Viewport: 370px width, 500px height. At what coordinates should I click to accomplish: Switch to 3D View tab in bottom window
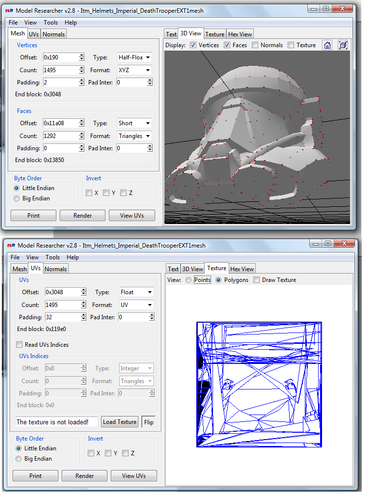pyautogui.click(x=193, y=269)
